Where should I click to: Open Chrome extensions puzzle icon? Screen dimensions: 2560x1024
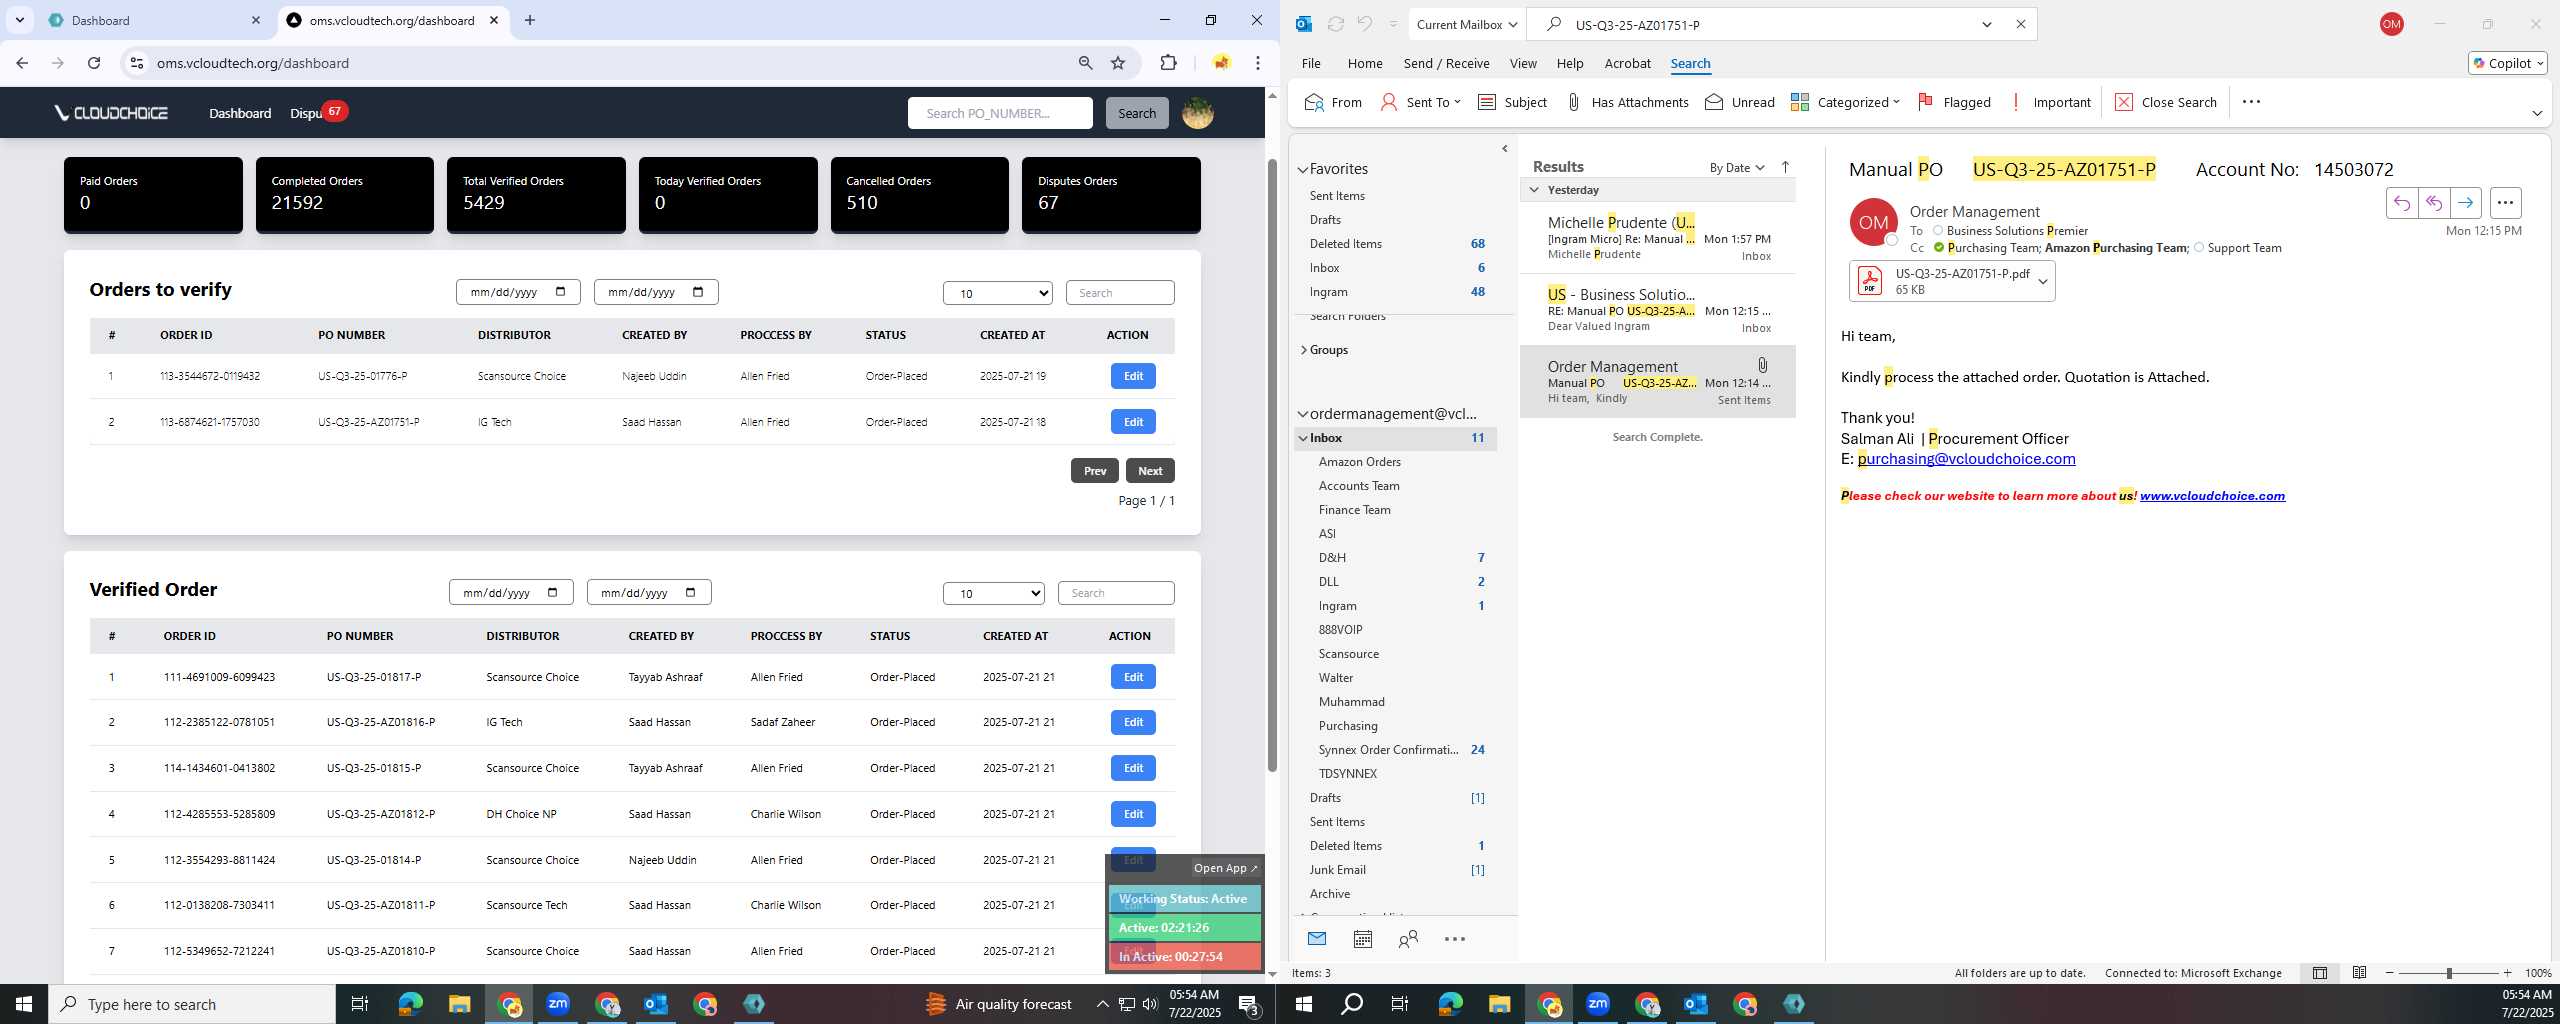(1168, 63)
